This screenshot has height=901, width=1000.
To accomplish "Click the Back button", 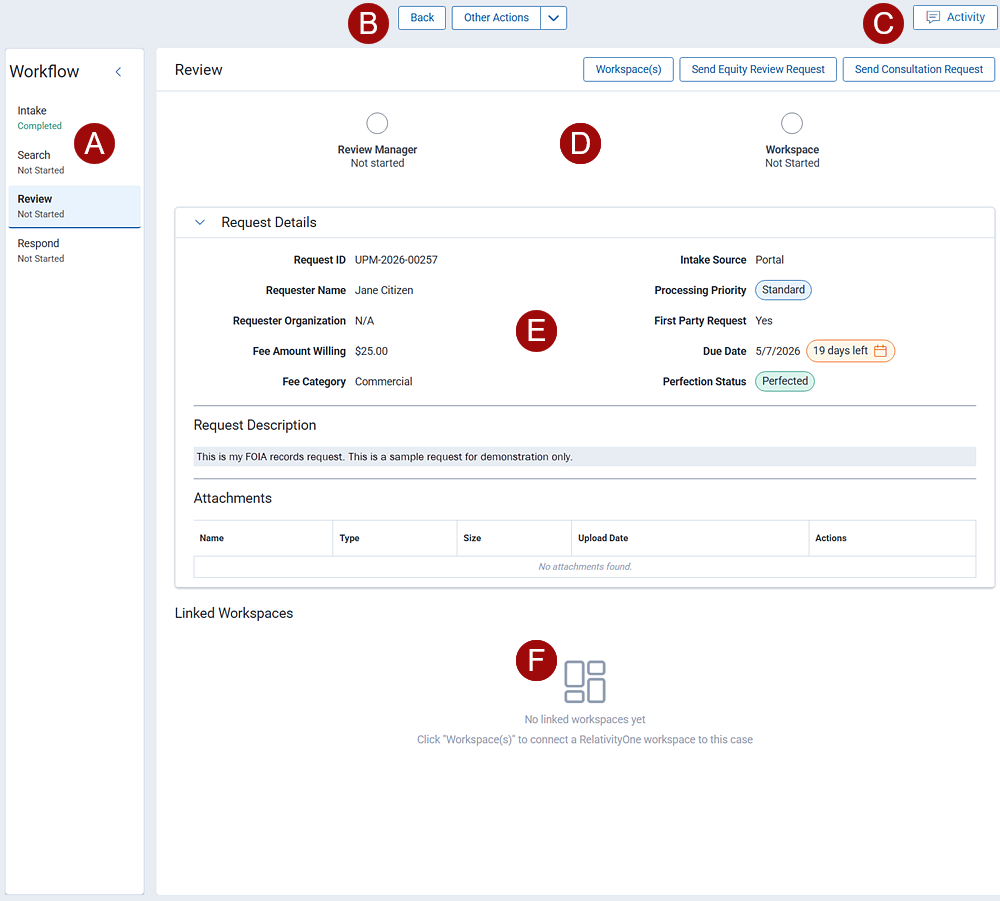I will click(x=422, y=18).
